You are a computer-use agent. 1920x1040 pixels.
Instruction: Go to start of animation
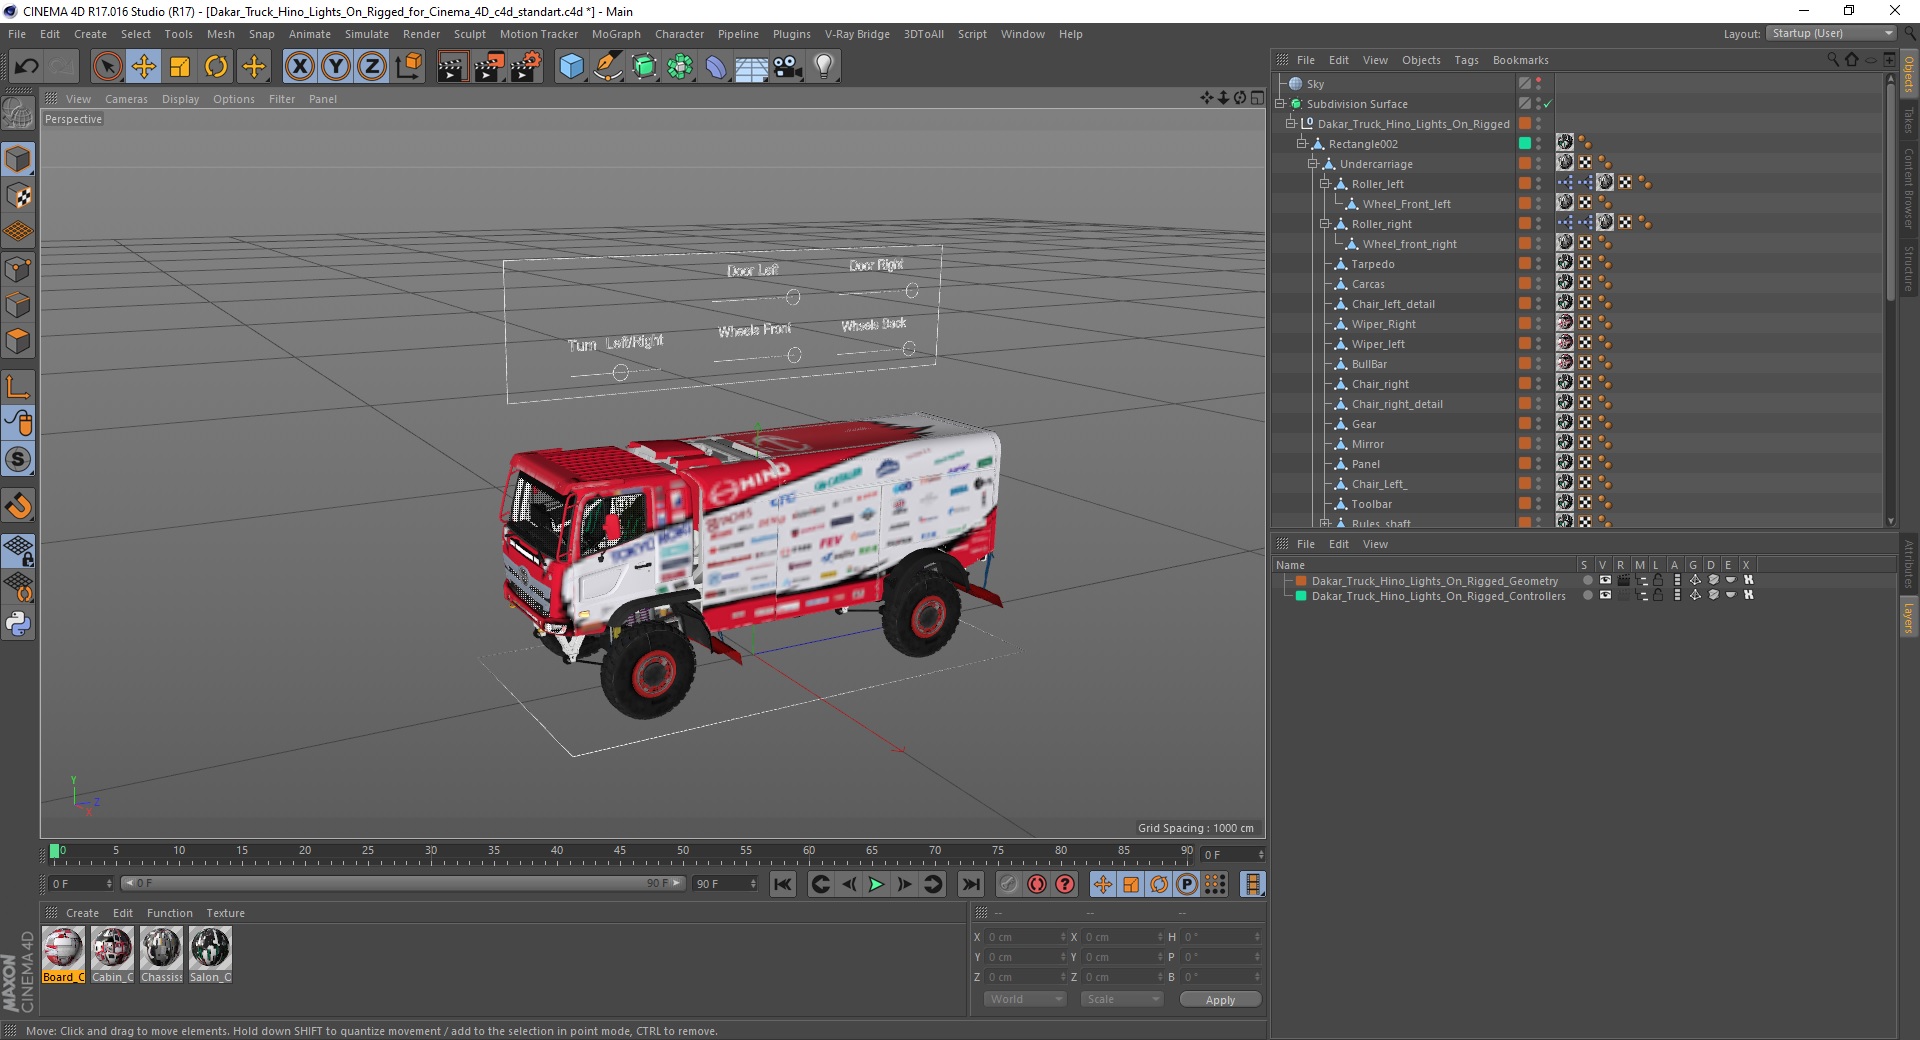click(783, 884)
